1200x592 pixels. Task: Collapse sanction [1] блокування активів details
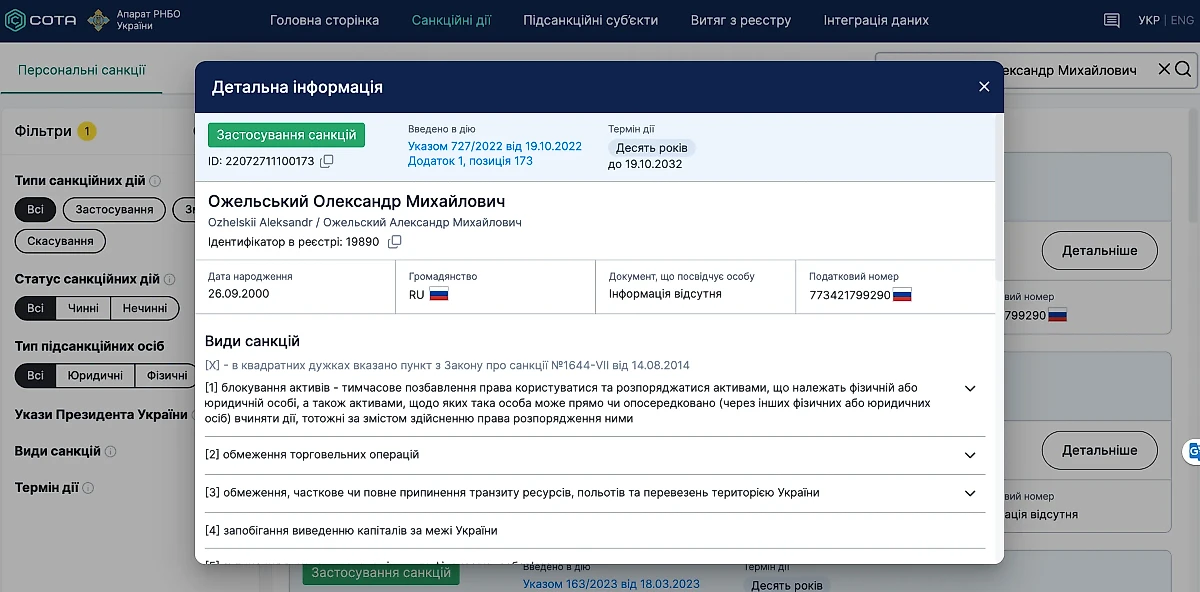coord(969,388)
